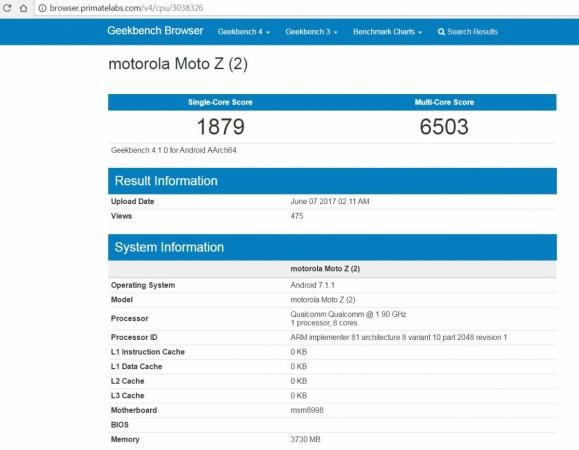Click motorola Moto Z (2) table column header
The width and height of the screenshot is (579, 450).
pyautogui.click(x=325, y=269)
